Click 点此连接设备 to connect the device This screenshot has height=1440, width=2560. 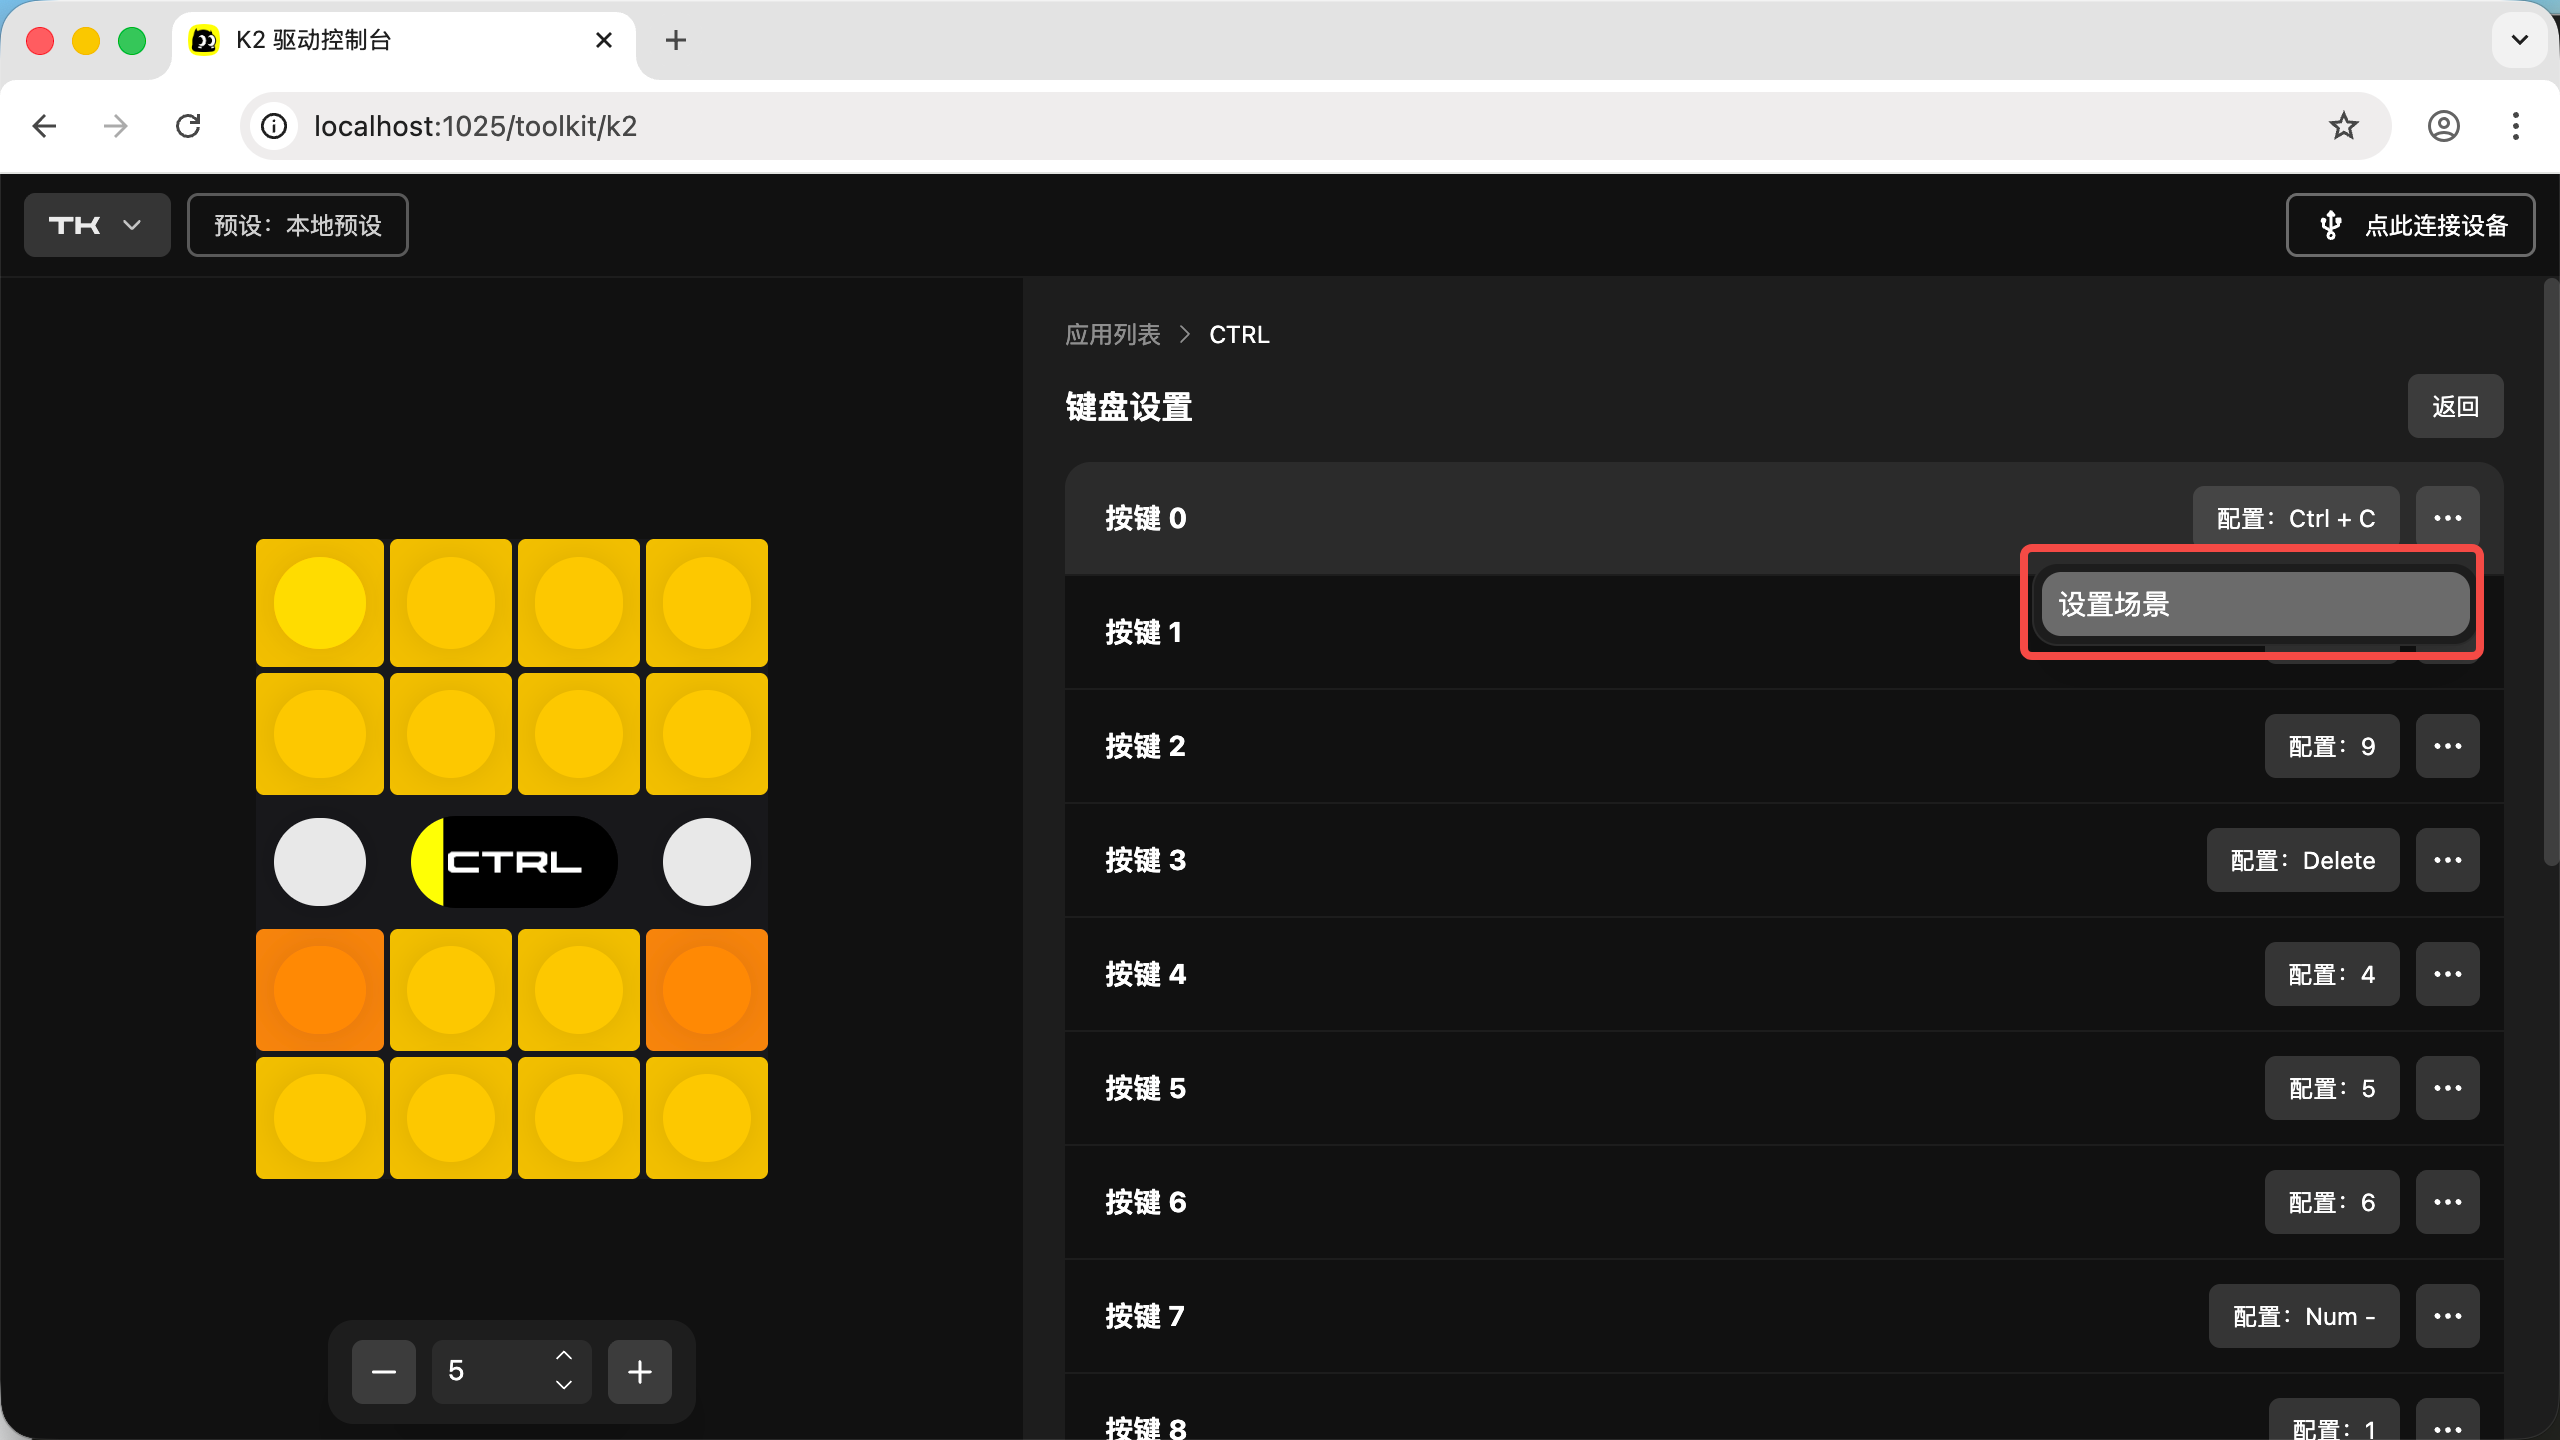(2410, 225)
